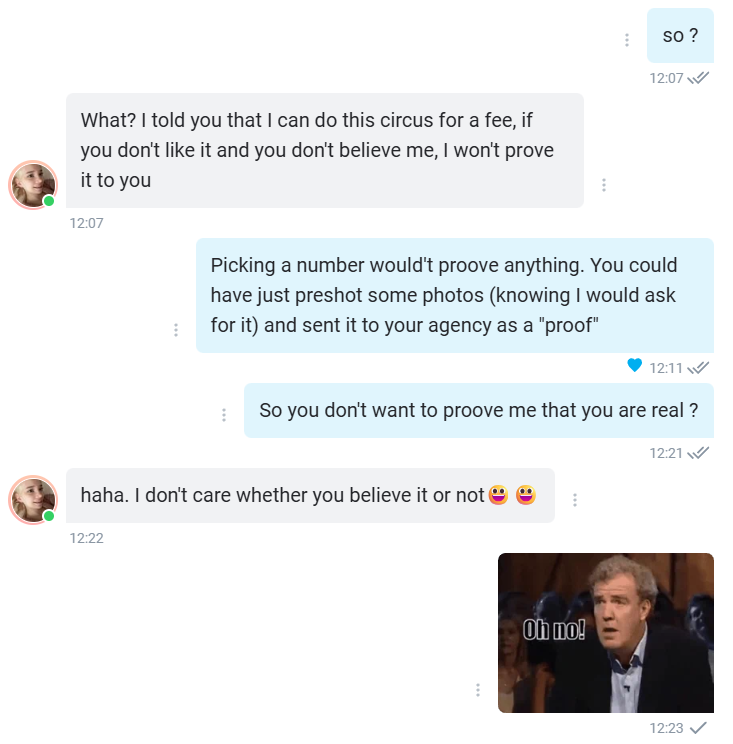Open options menu beside the "so ?" message
The image size is (733, 744).
pyautogui.click(x=627, y=40)
